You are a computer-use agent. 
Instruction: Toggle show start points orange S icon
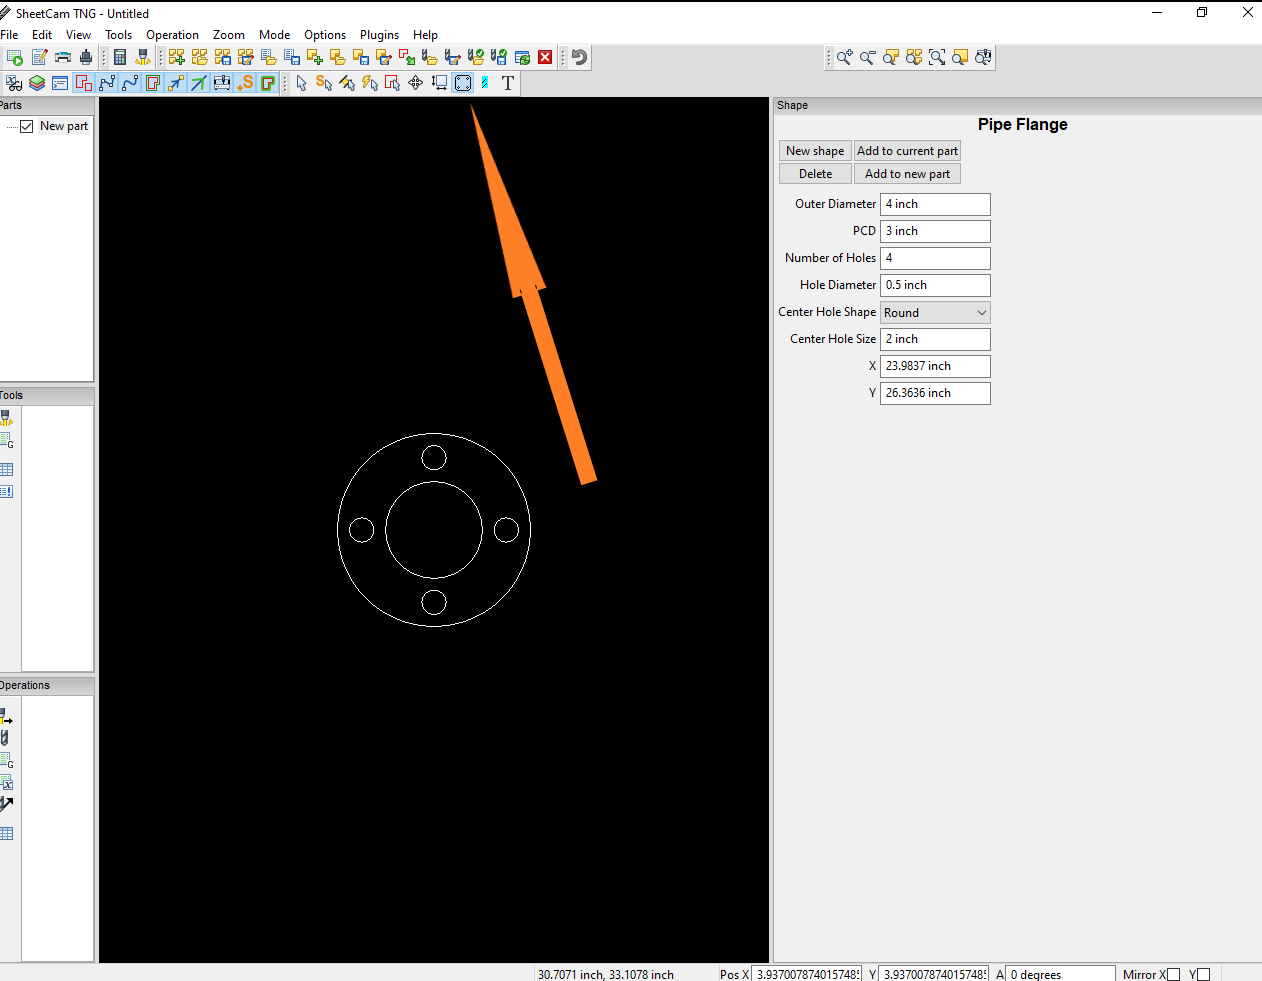[x=245, y=83]
